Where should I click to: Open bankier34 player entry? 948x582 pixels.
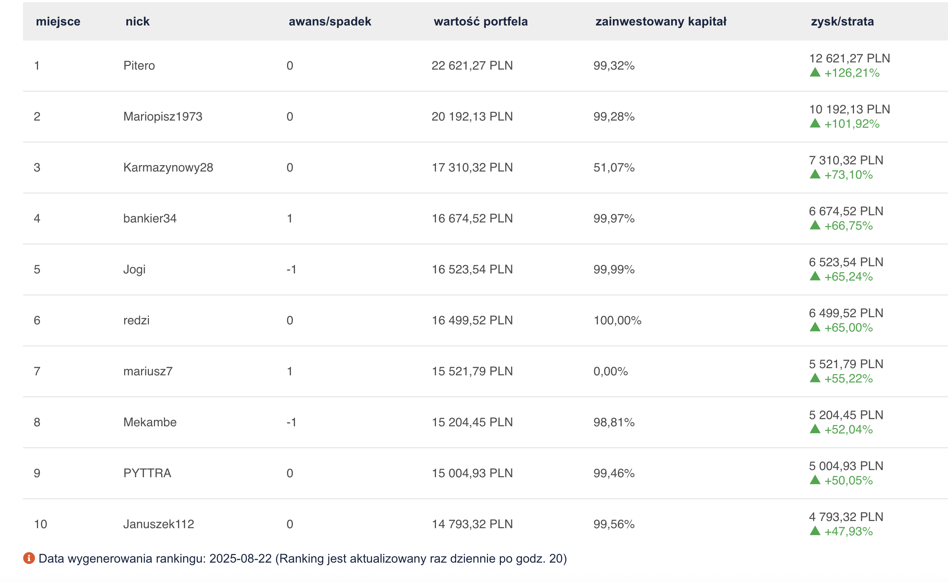[150, 218]
